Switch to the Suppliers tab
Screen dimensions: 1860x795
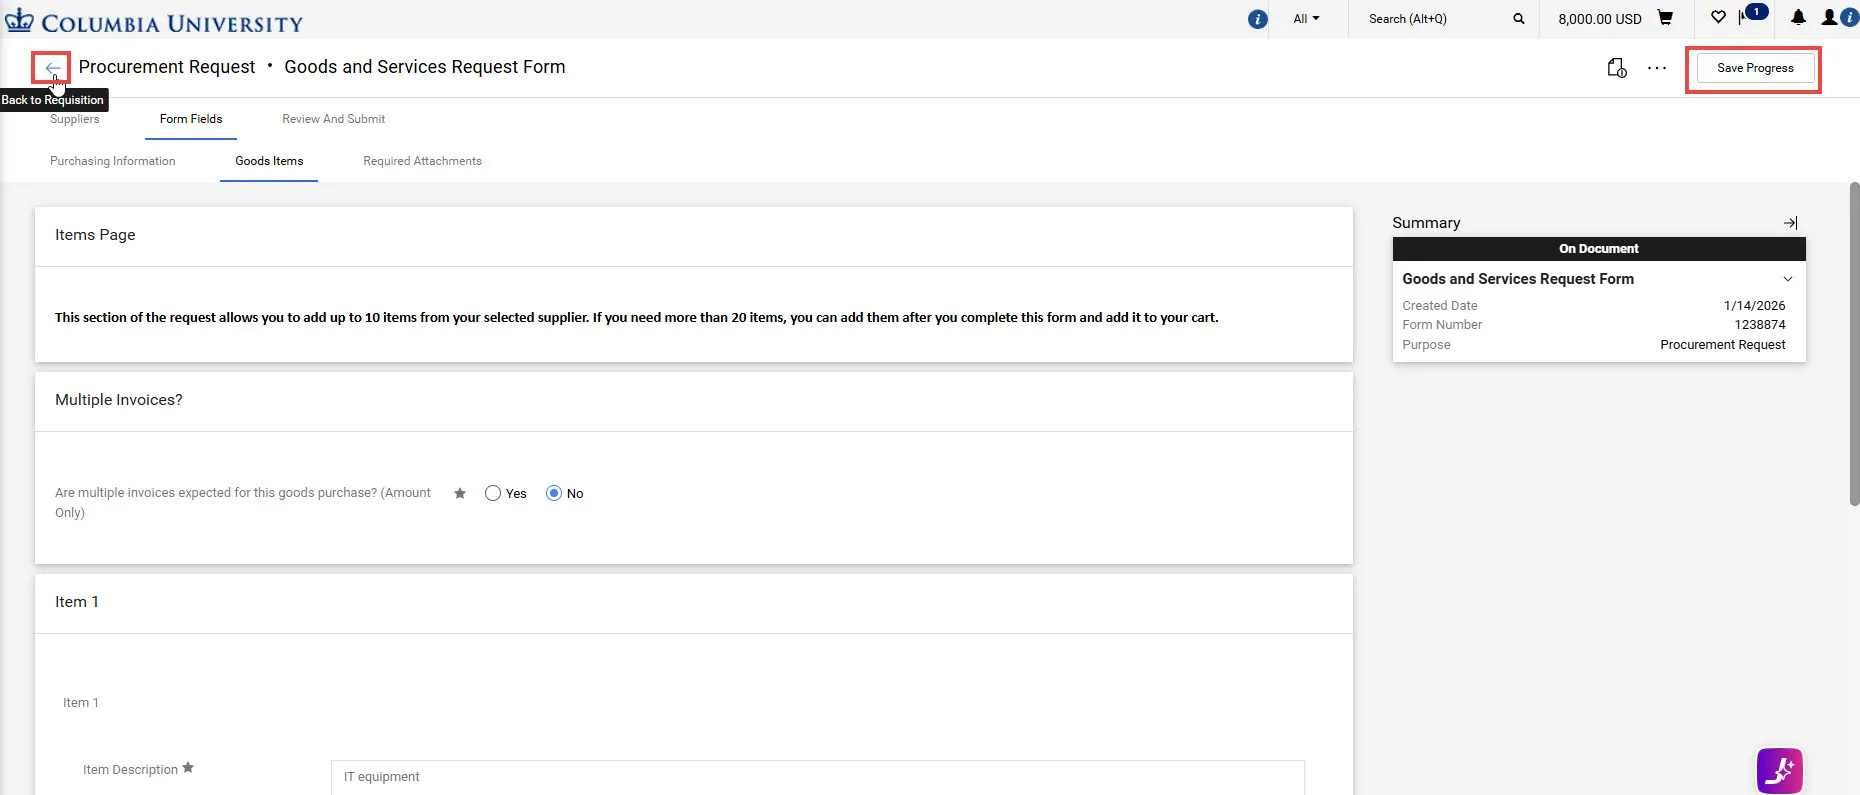coord(75,119)
